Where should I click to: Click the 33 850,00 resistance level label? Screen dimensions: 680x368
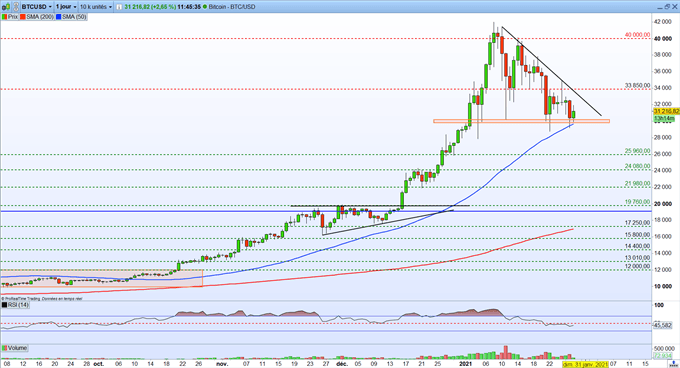pos(638,85)
